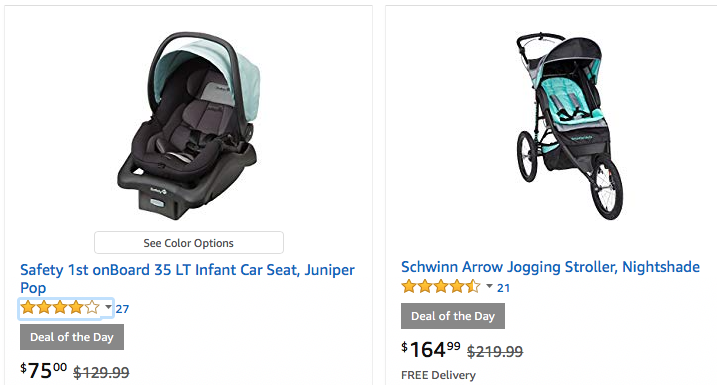Click the jogging stroller product image
This screenshot has height=385, width=717.
(x=570, y=126)
